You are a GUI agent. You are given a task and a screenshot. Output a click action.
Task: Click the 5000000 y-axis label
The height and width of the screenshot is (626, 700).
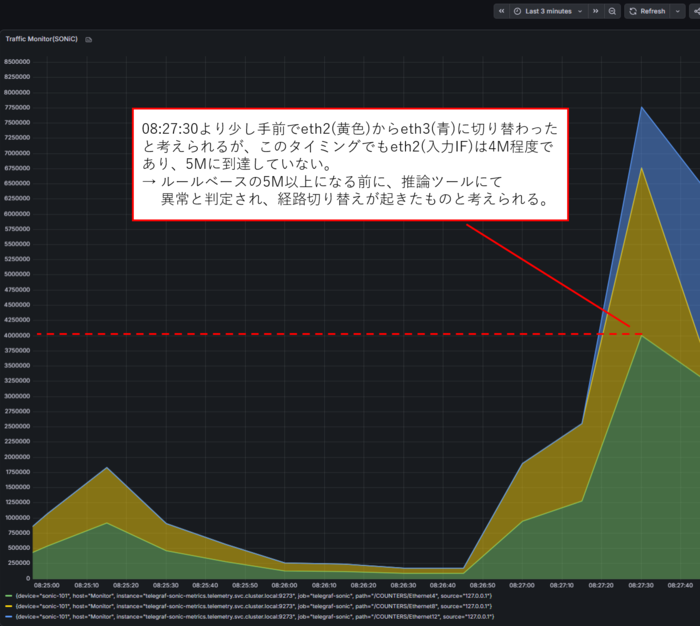[17, 274]
